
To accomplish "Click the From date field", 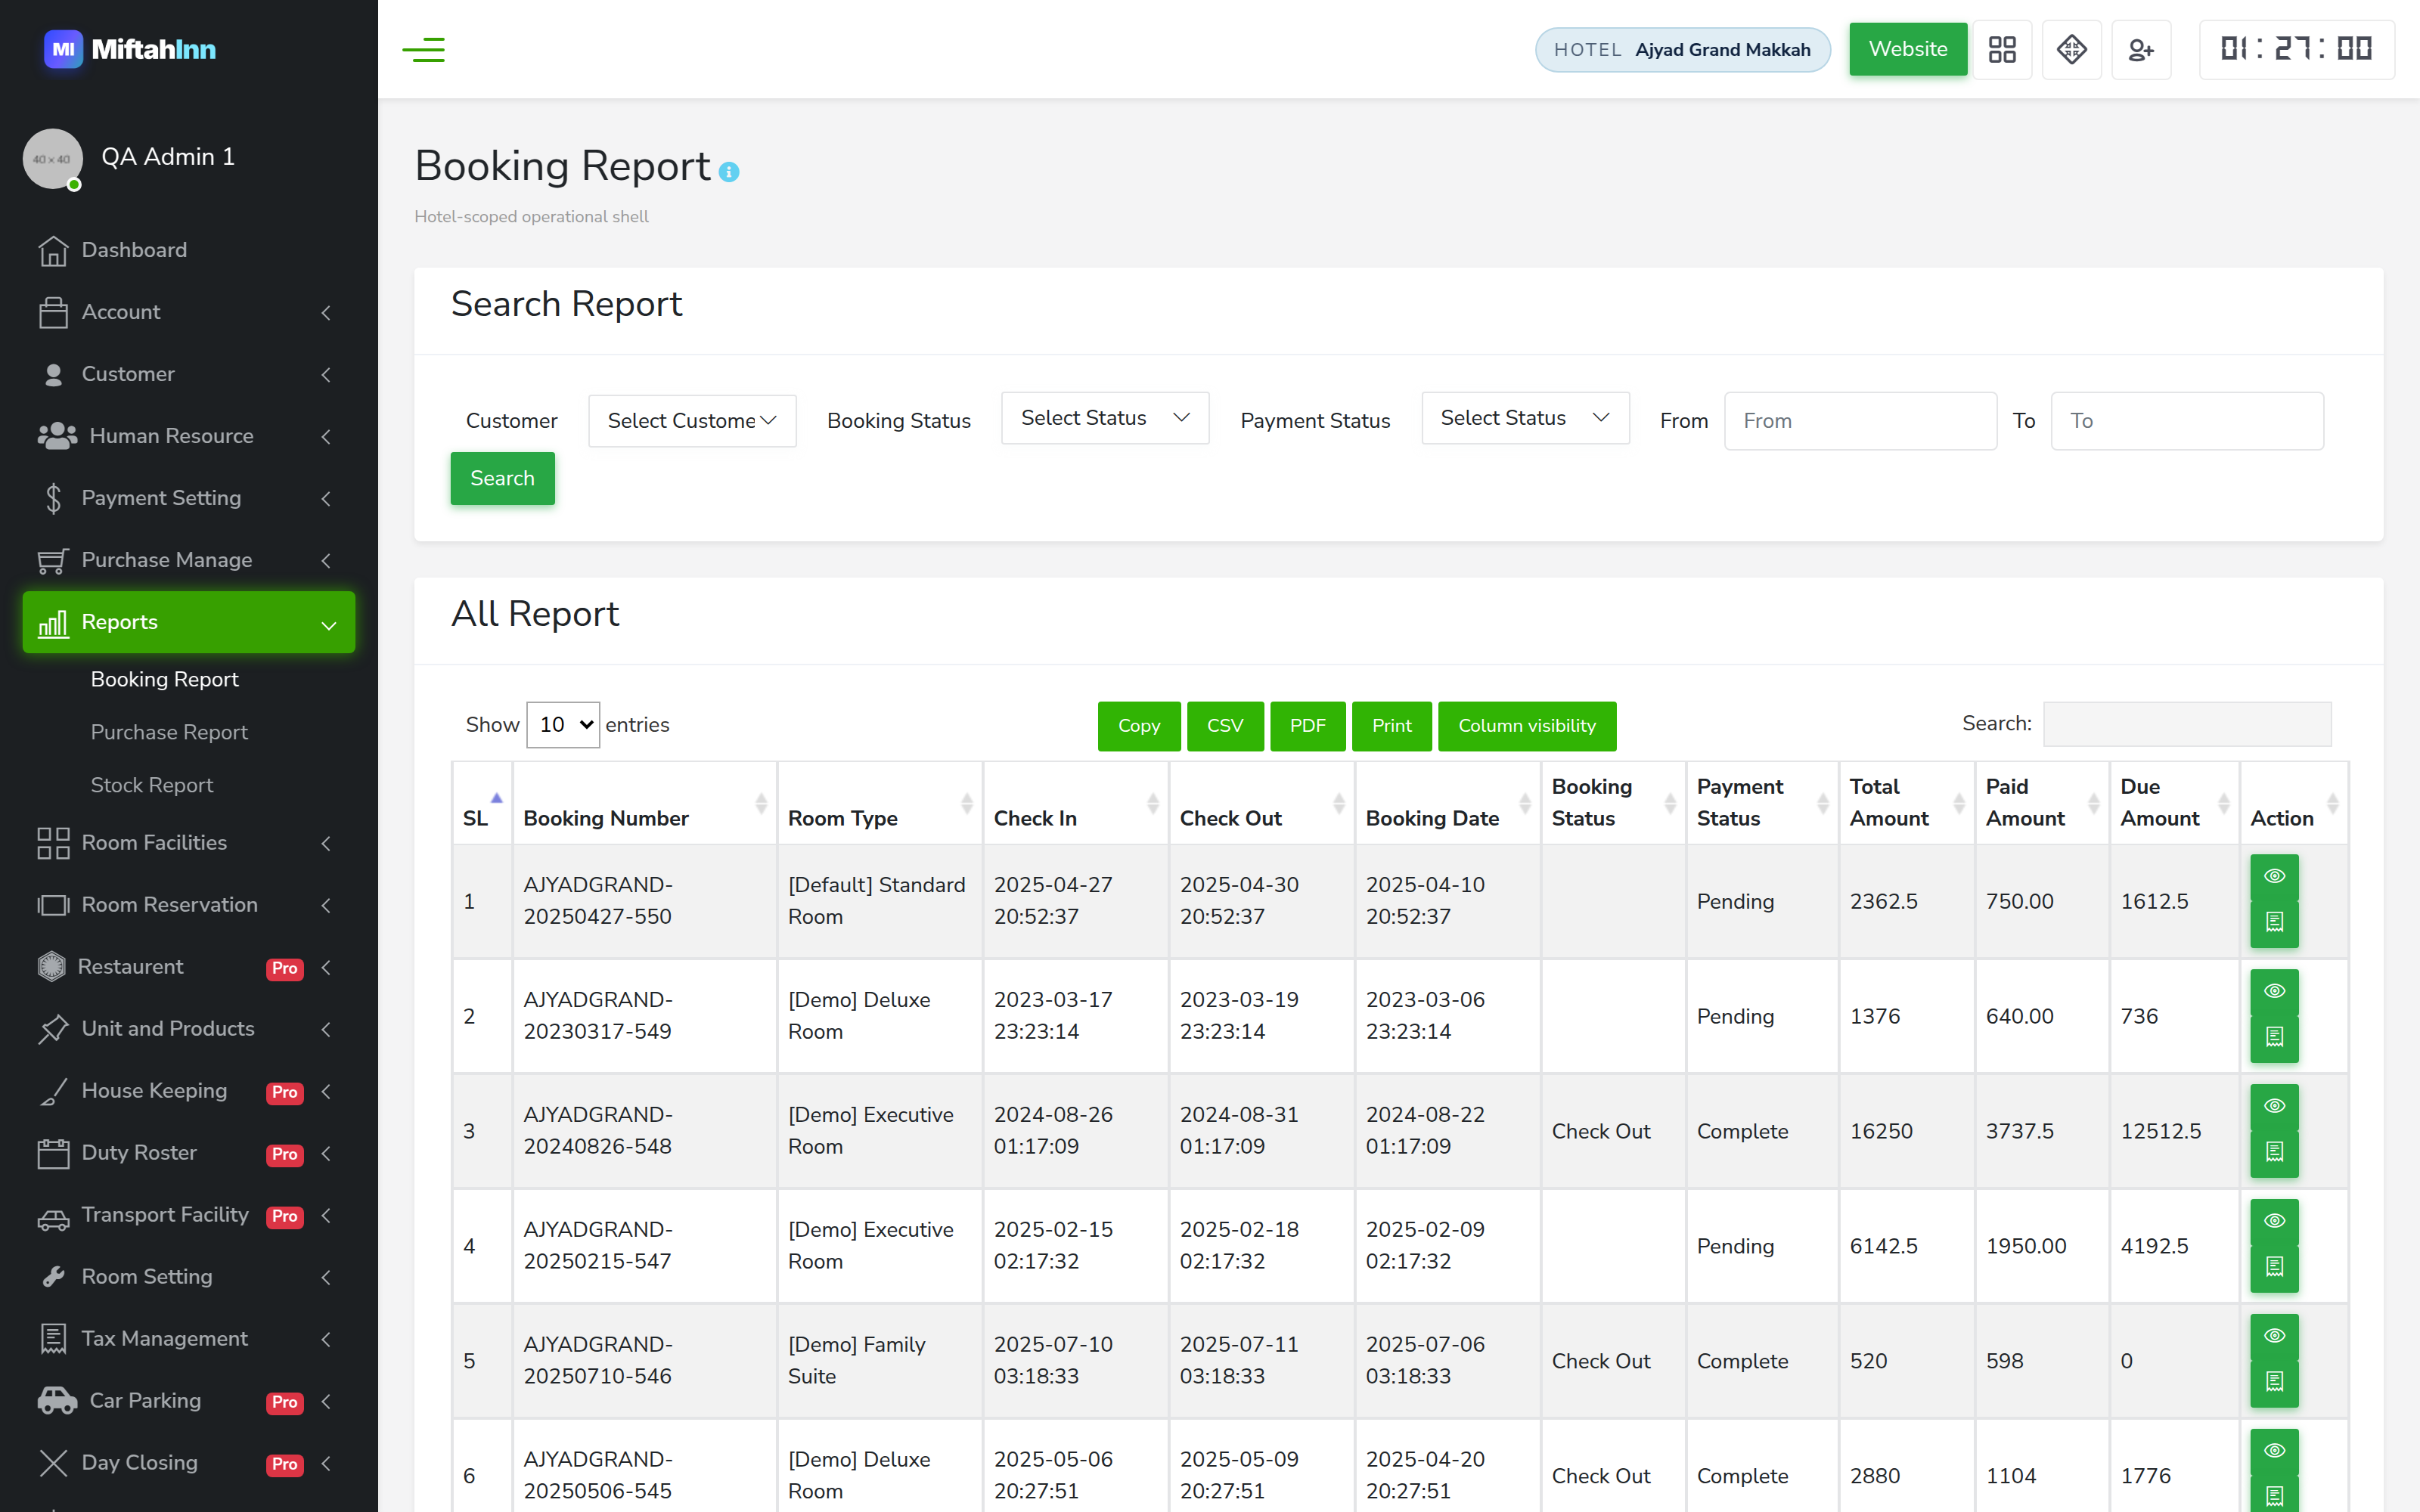I will (x=1860, y=421).
